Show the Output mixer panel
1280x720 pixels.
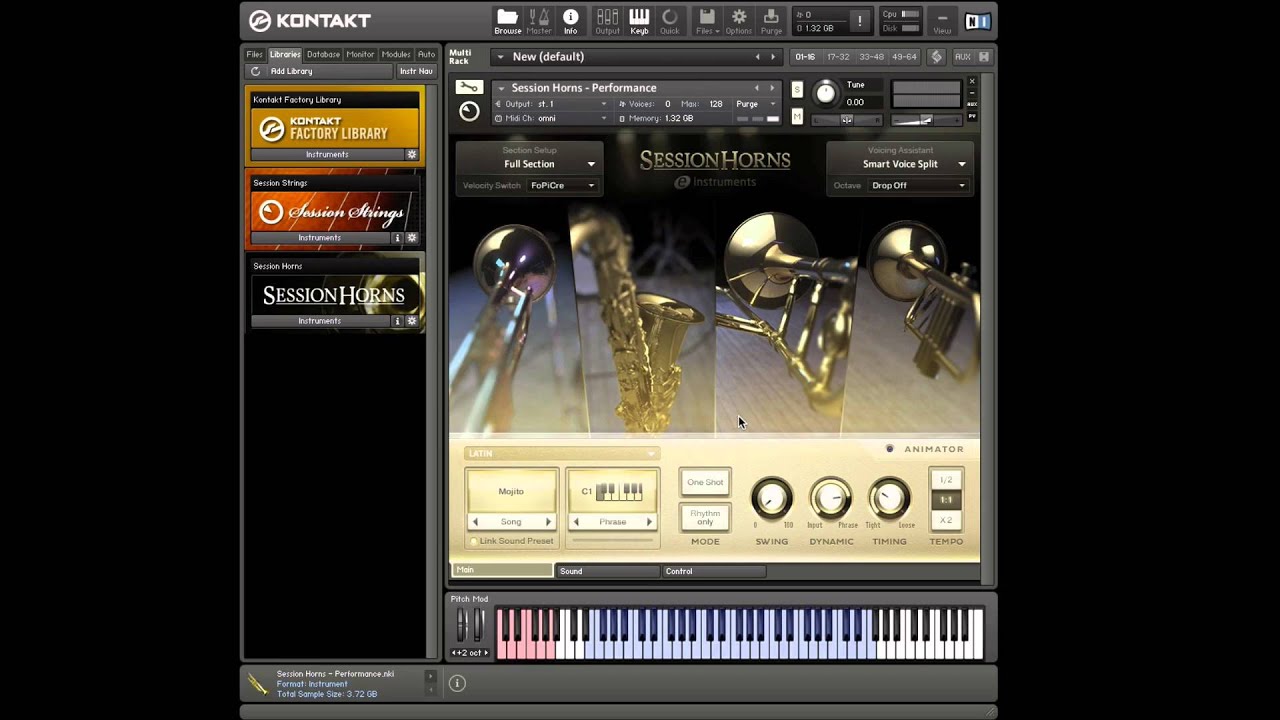(607, 20)
